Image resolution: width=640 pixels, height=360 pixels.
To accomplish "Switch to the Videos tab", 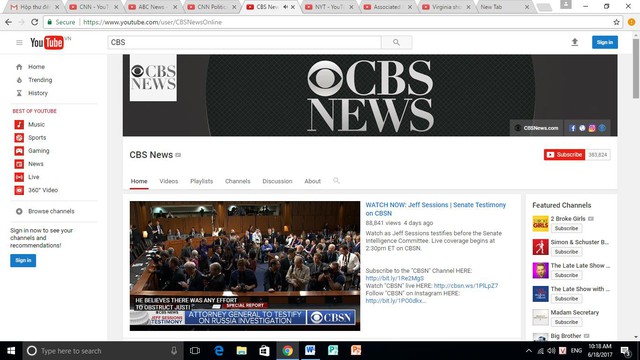I will (169, 181).
